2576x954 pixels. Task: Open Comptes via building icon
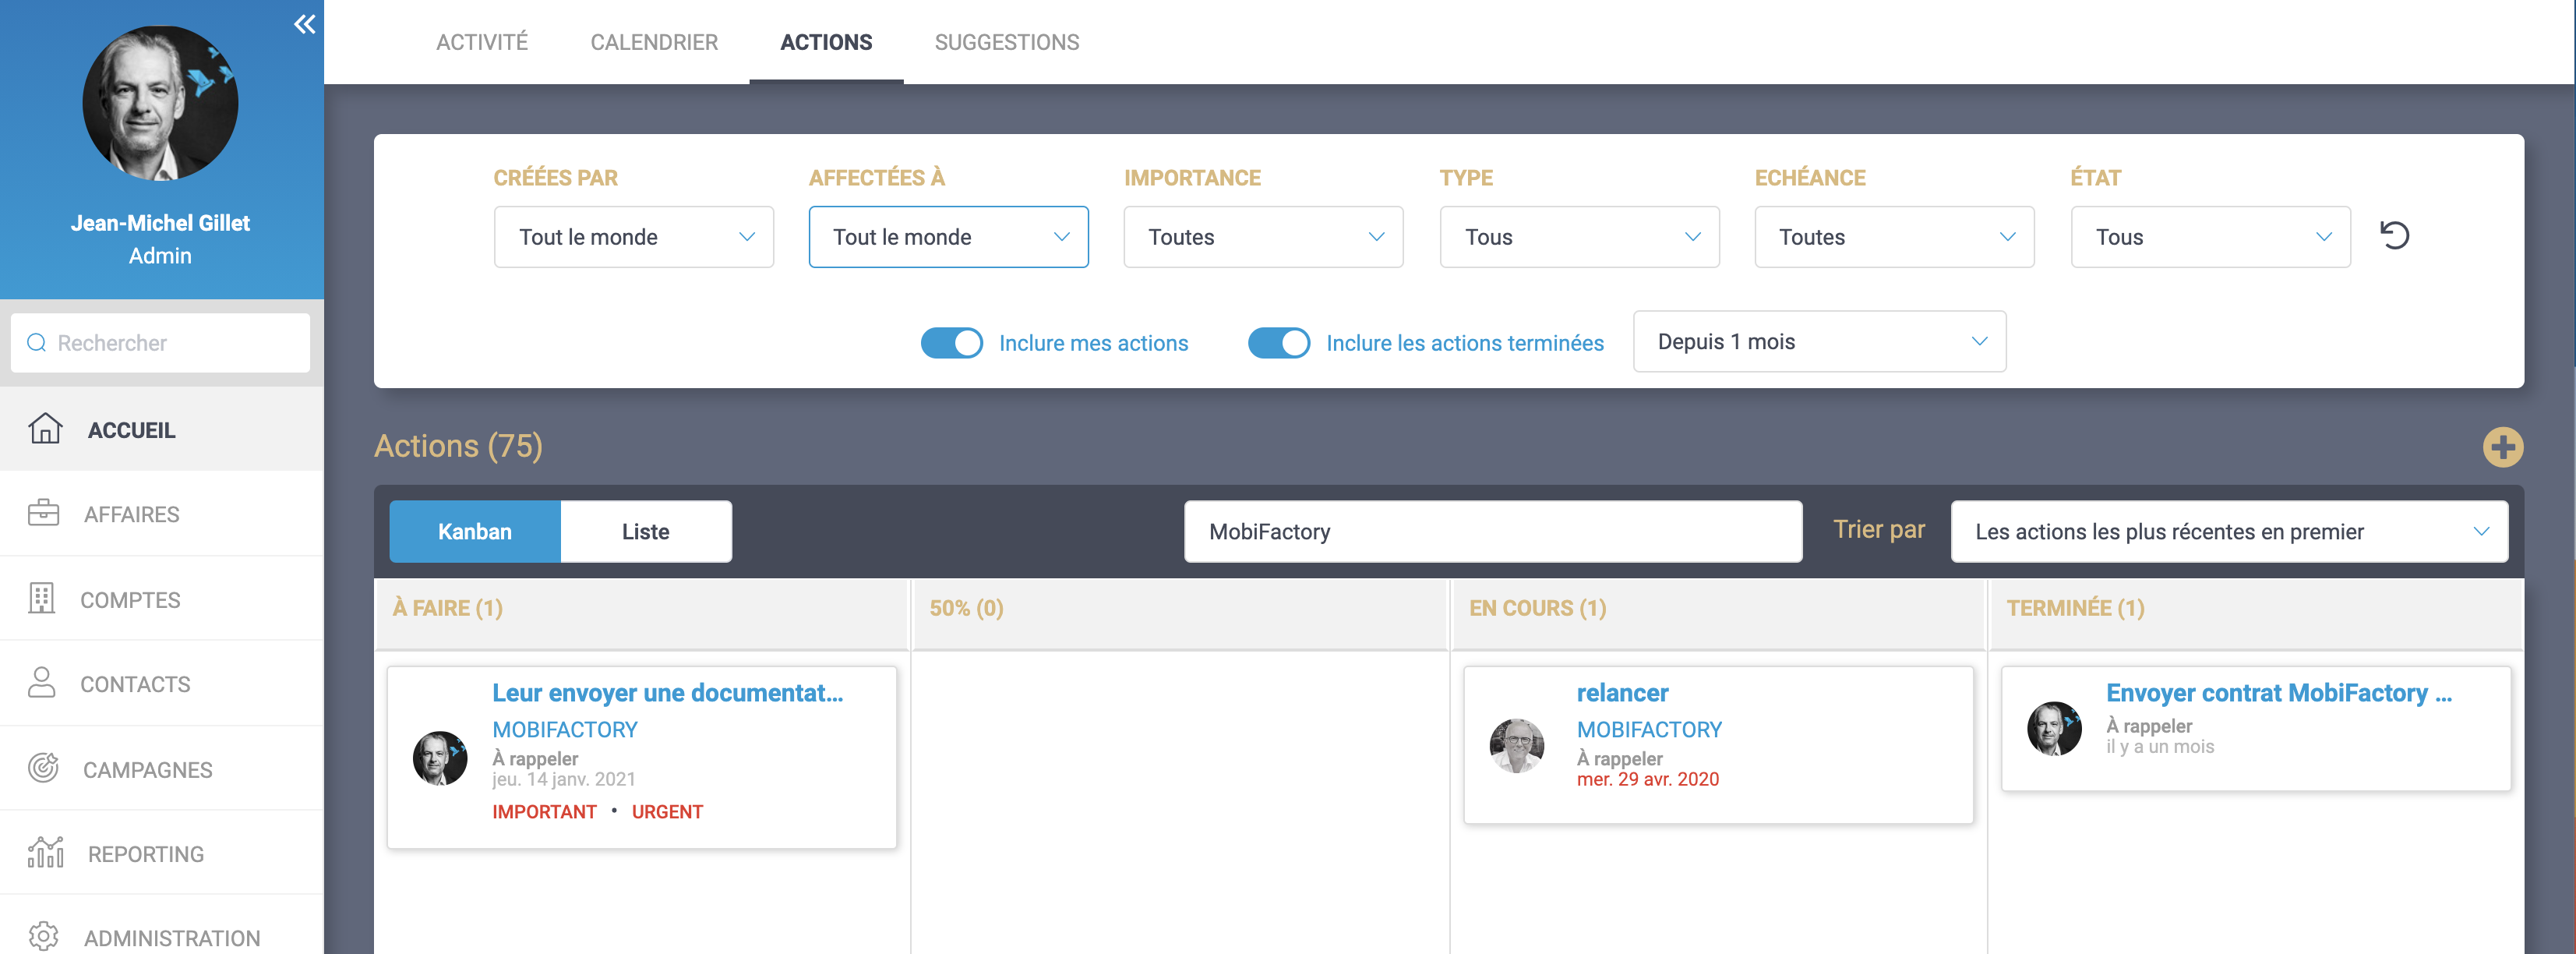[x=41, y=598]
